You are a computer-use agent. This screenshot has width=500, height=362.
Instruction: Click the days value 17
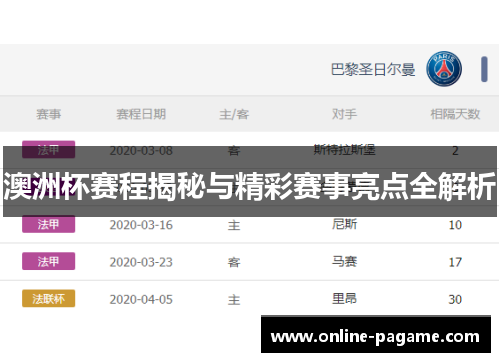pyautogui.click(x=455, y=262)
